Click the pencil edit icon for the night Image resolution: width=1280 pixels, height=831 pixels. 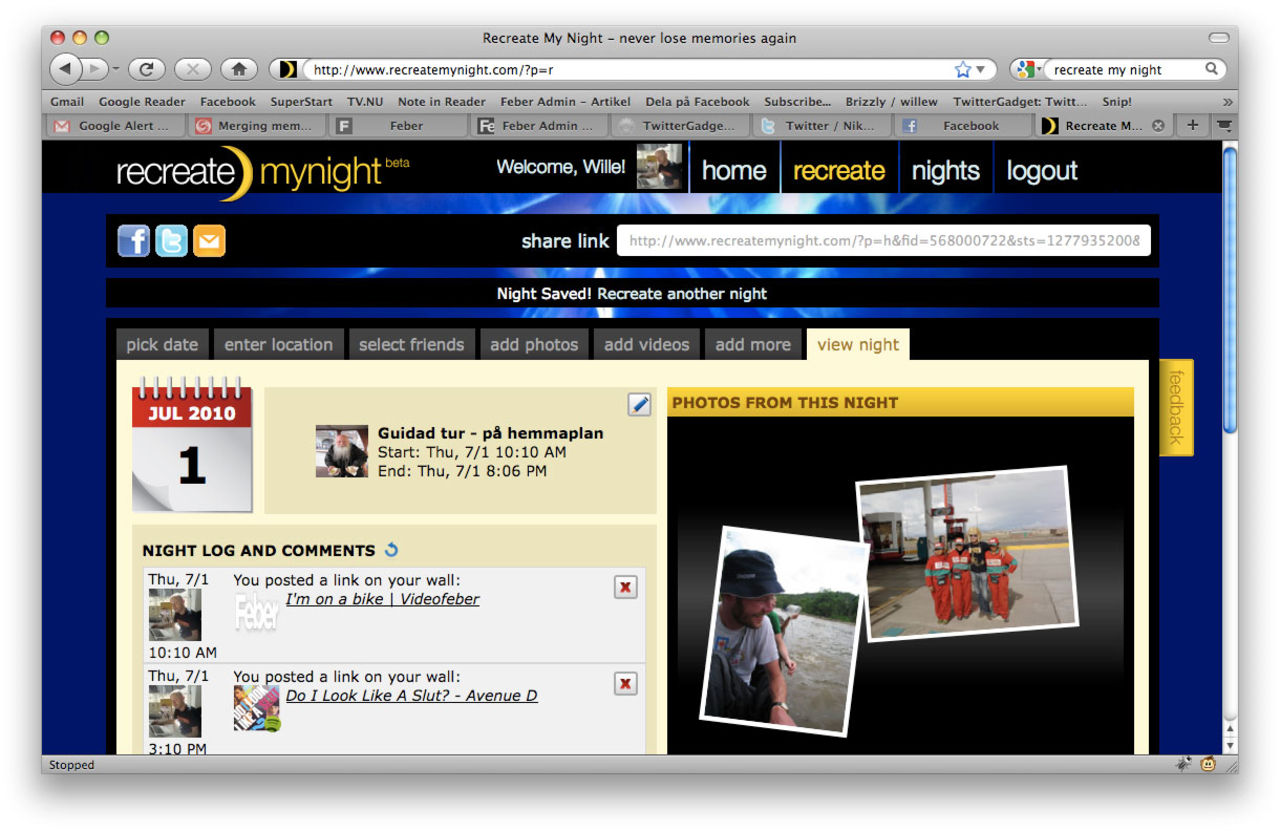(x=639, y=404)
